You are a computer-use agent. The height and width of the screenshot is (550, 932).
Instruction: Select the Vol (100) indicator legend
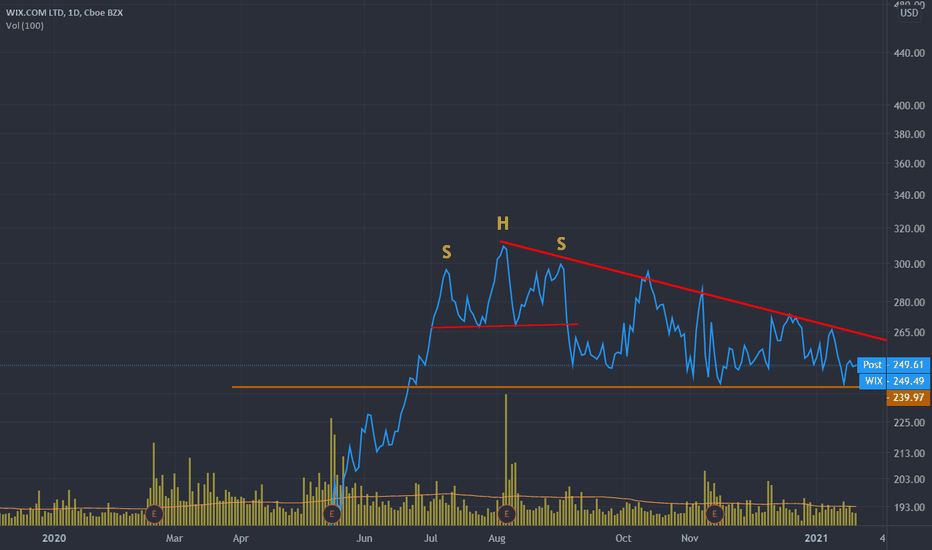click(x=24, y=26)
